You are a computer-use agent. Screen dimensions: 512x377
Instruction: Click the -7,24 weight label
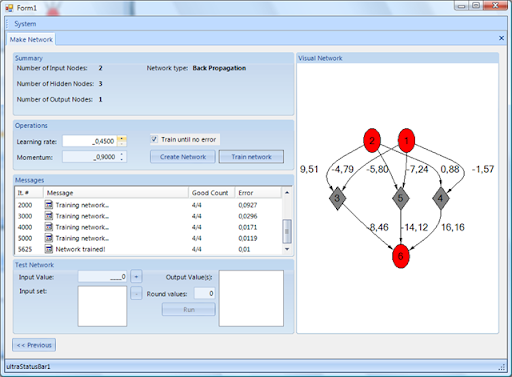417,169
